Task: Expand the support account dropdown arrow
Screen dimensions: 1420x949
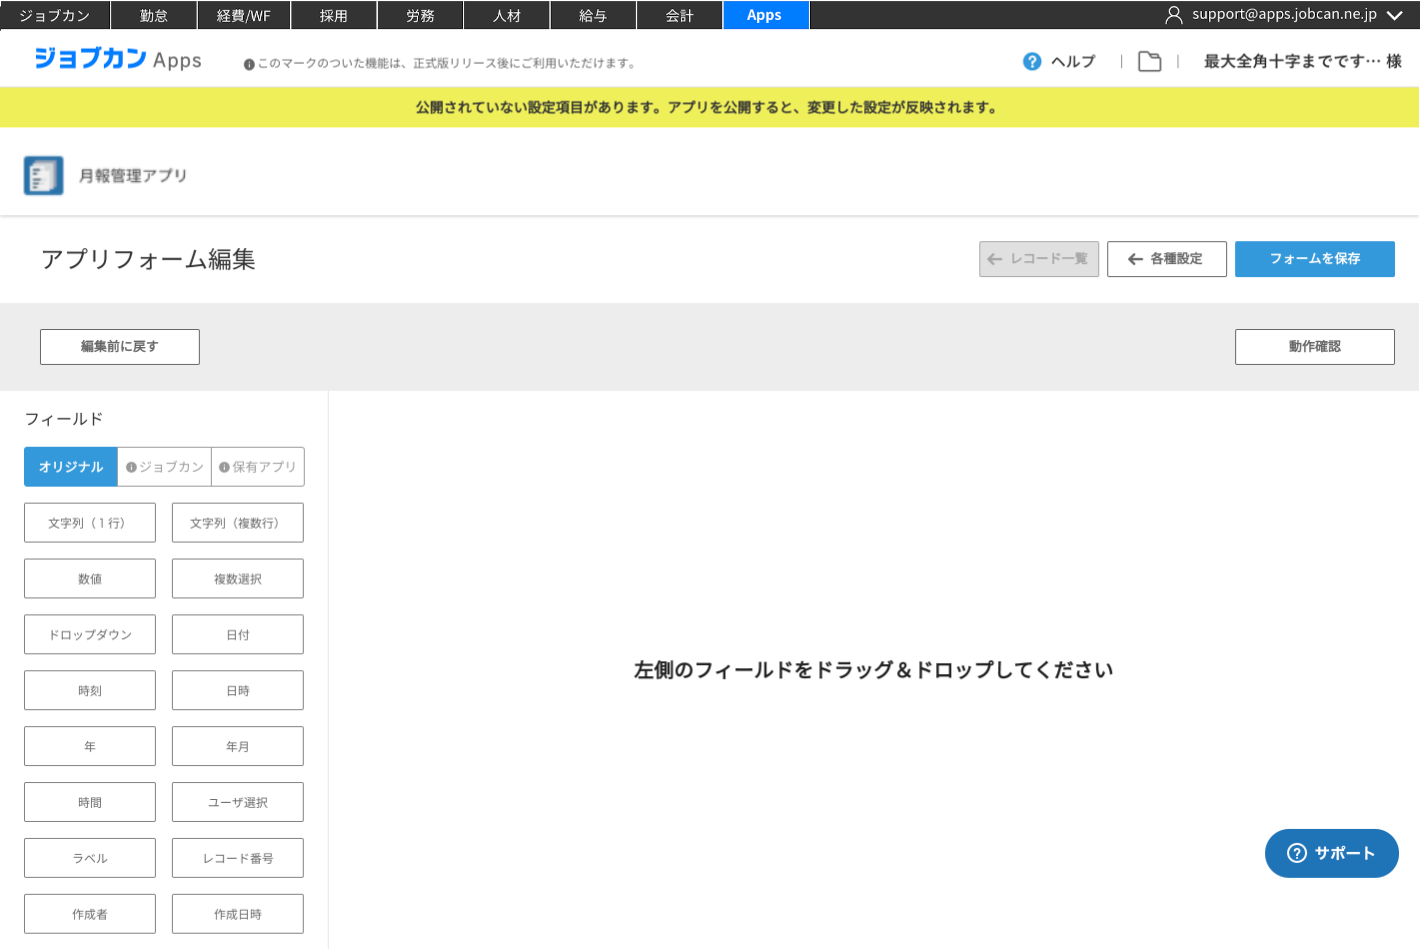Action: tap(1394, 15)
